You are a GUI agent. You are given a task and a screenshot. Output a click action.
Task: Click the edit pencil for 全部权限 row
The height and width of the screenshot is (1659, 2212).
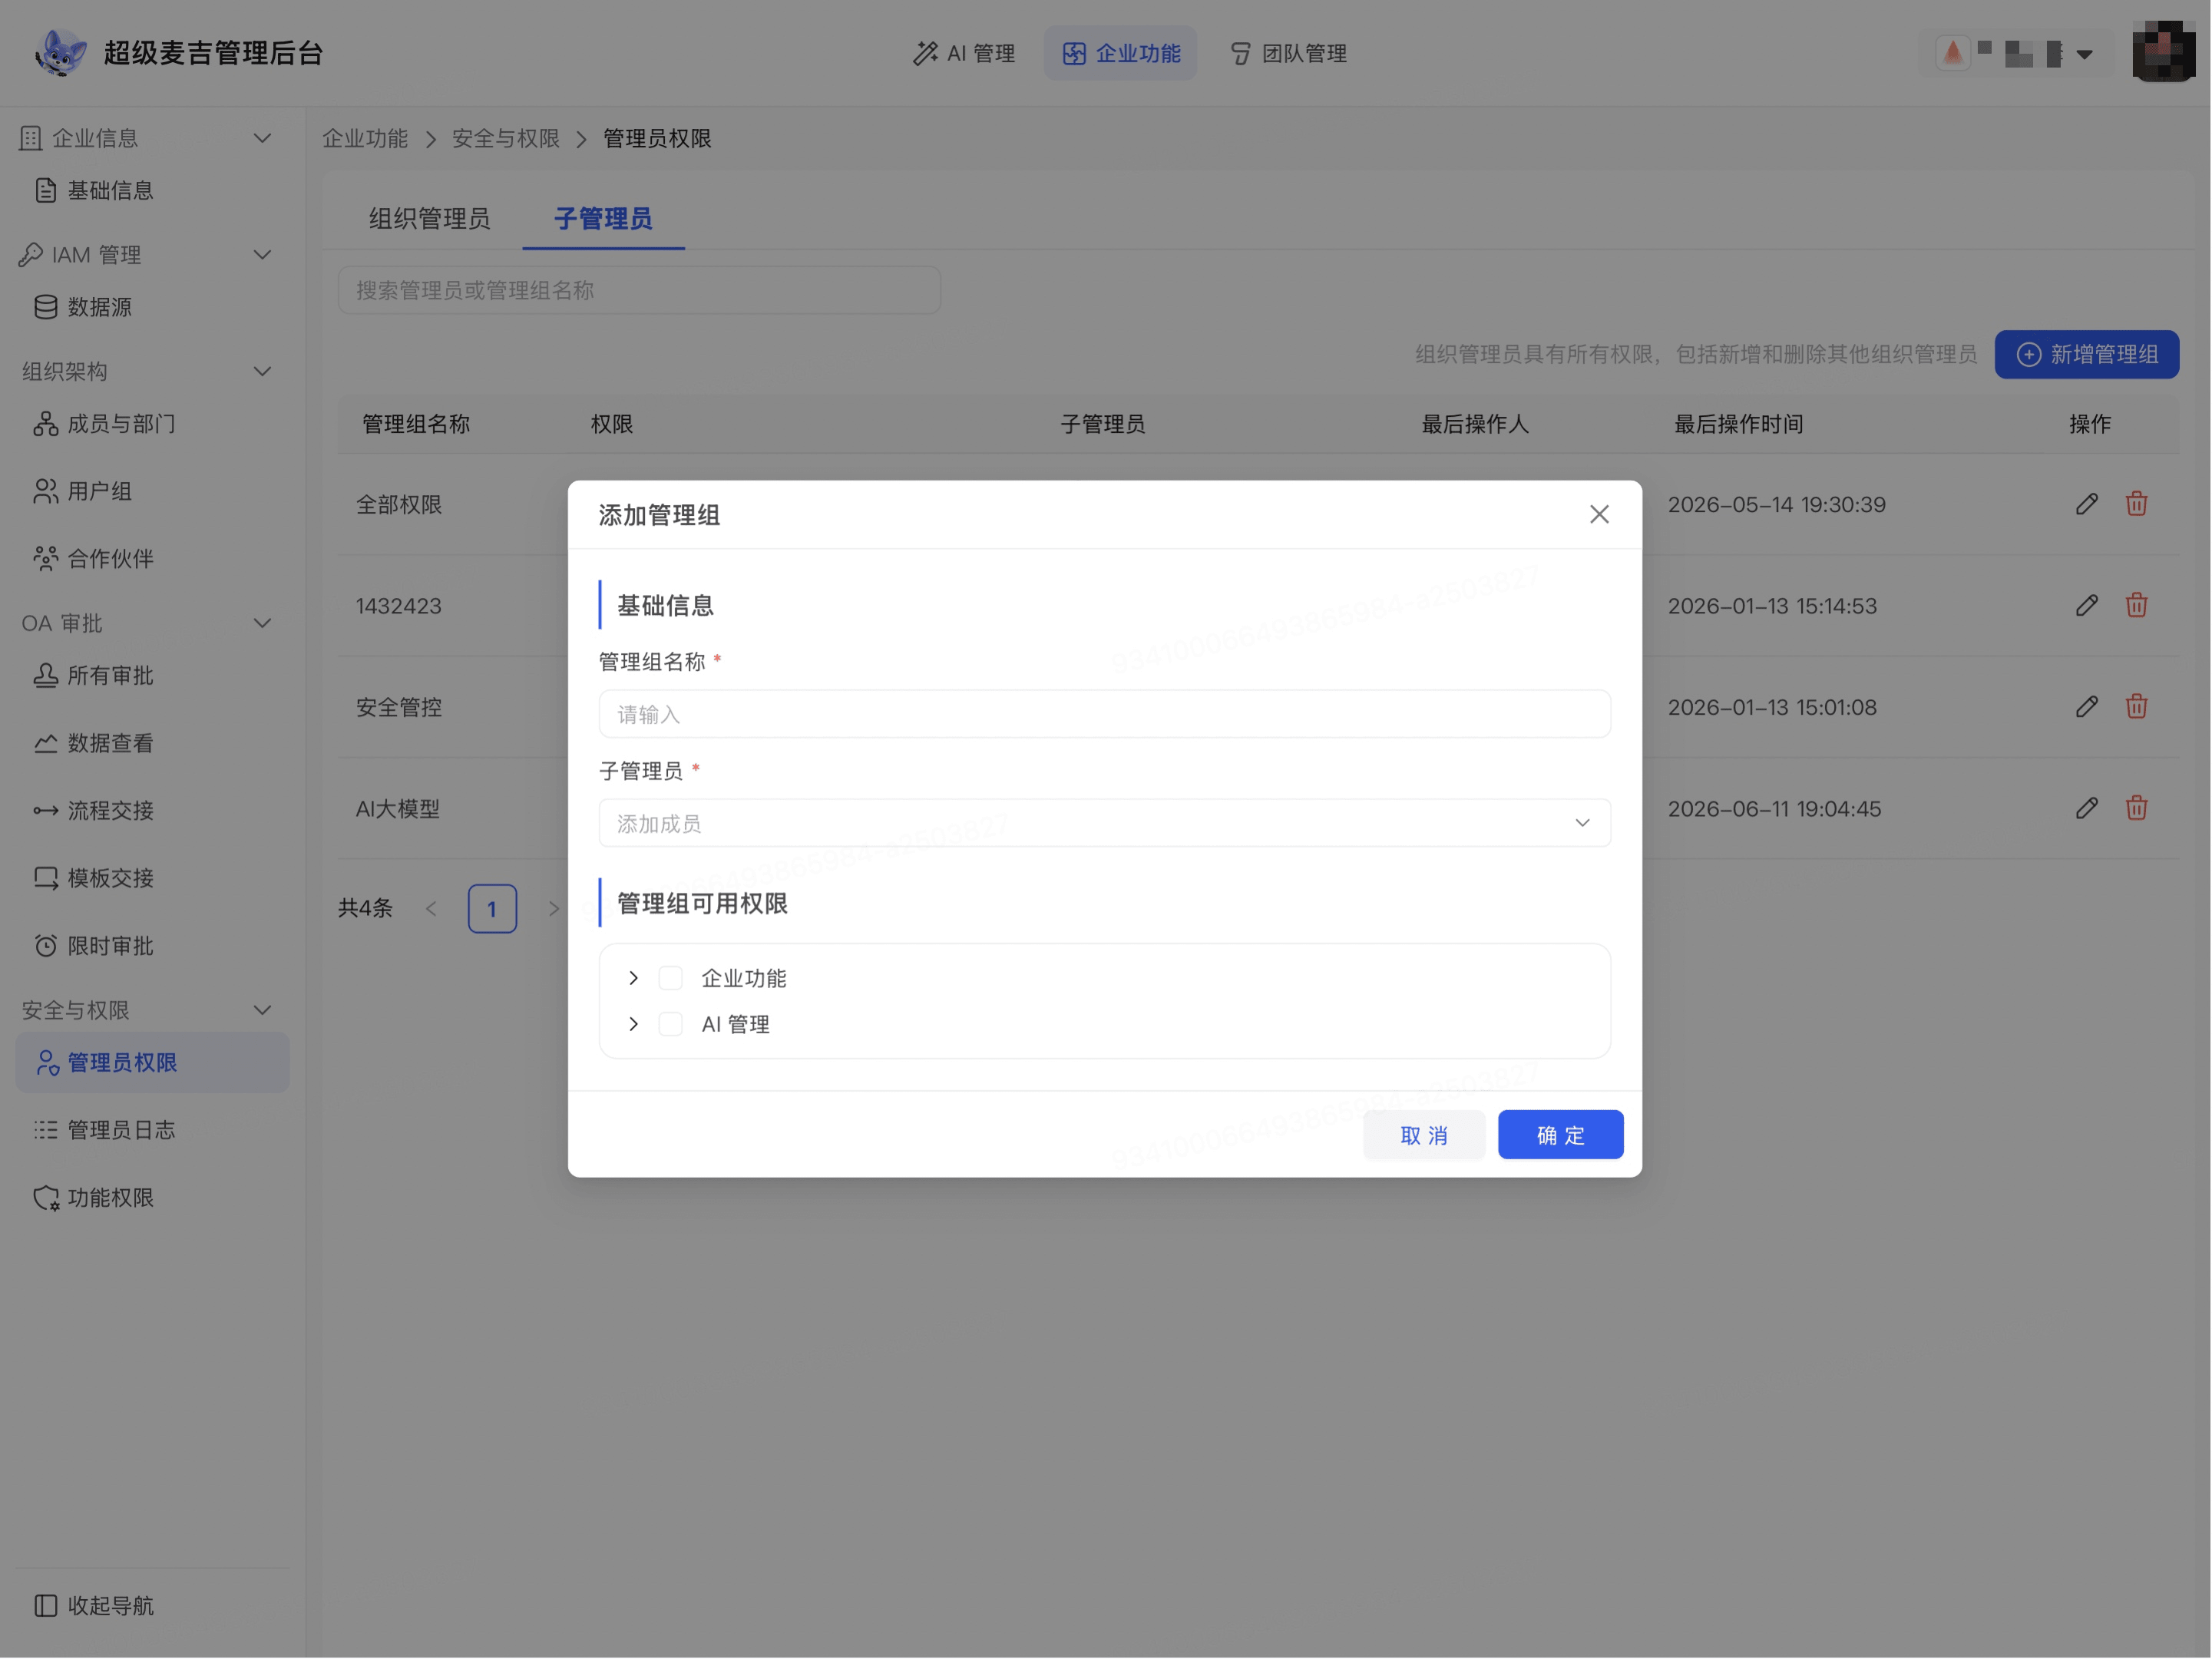[x=2087, y=504]
